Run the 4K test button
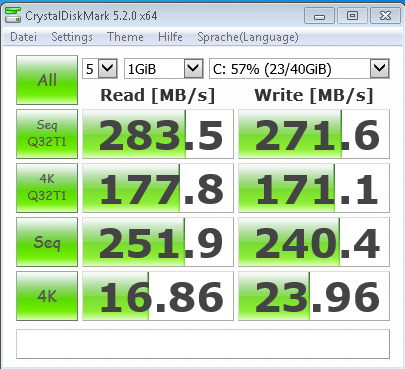 pyautogui.click(x=47, y=296)
